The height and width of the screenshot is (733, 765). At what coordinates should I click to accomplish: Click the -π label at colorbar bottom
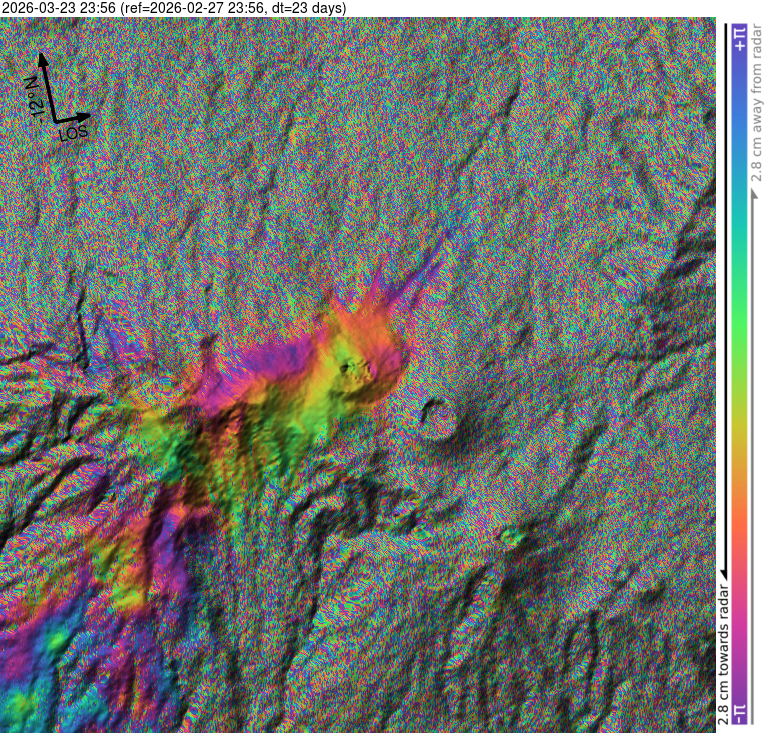coord(740,712)
